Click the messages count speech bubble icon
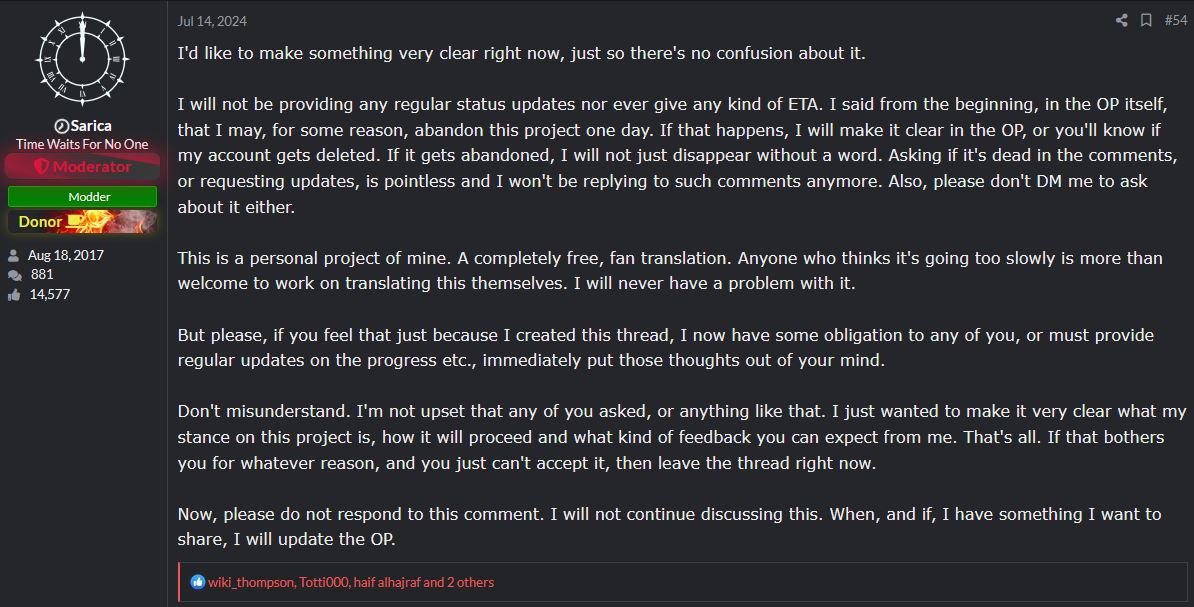Image resolution: width=1194 pixels, height=607 pixels. [14, 275]
